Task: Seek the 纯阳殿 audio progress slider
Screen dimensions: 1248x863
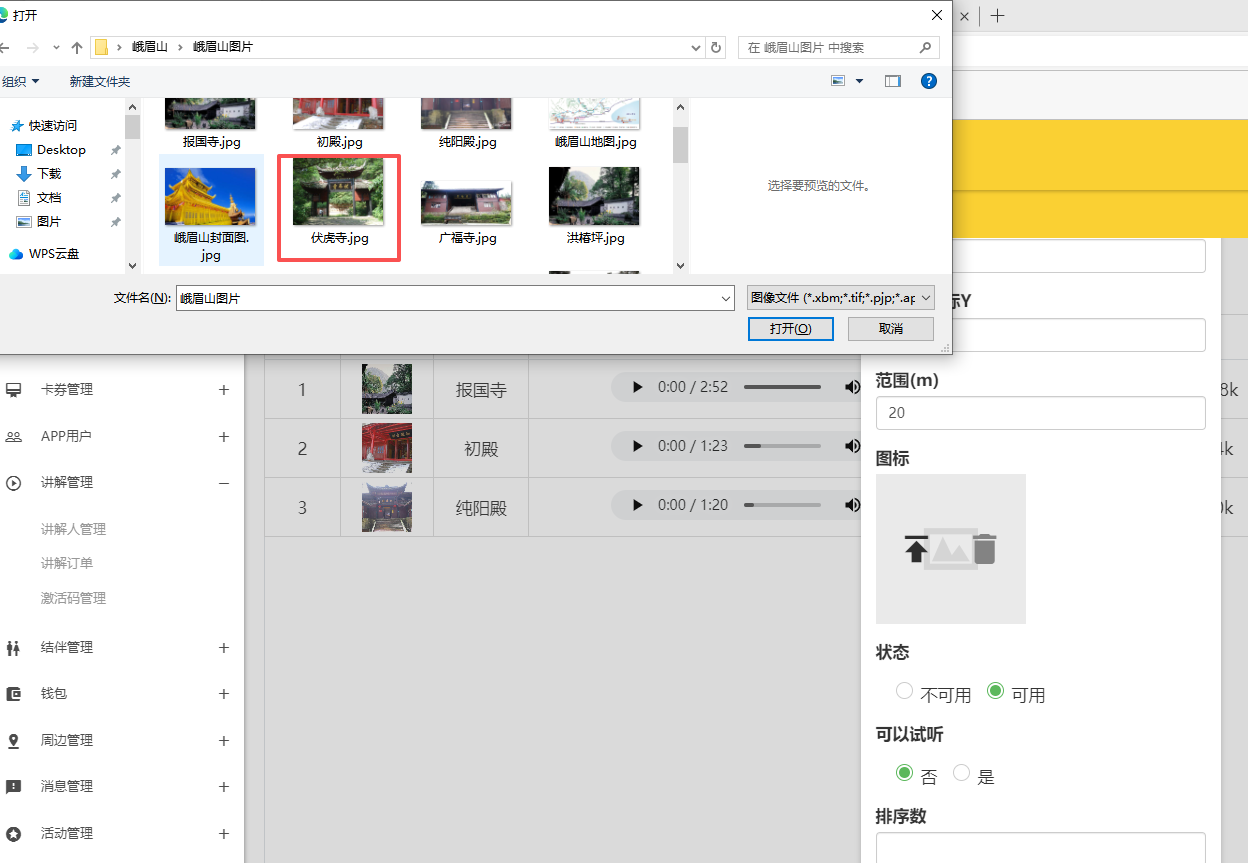Action: pyautogui.click(x=782, y=505)
